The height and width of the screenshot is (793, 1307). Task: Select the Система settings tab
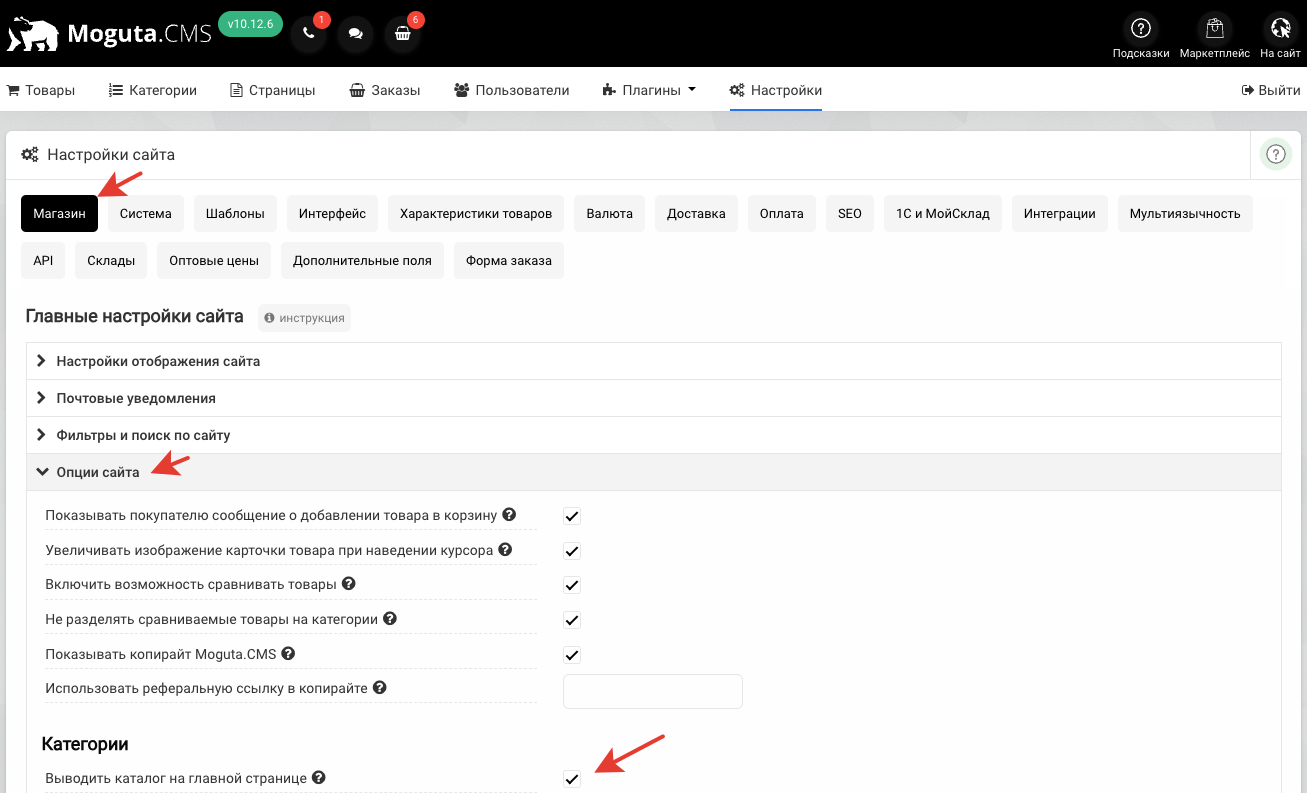pyautogui.click(x=146, y=214)
